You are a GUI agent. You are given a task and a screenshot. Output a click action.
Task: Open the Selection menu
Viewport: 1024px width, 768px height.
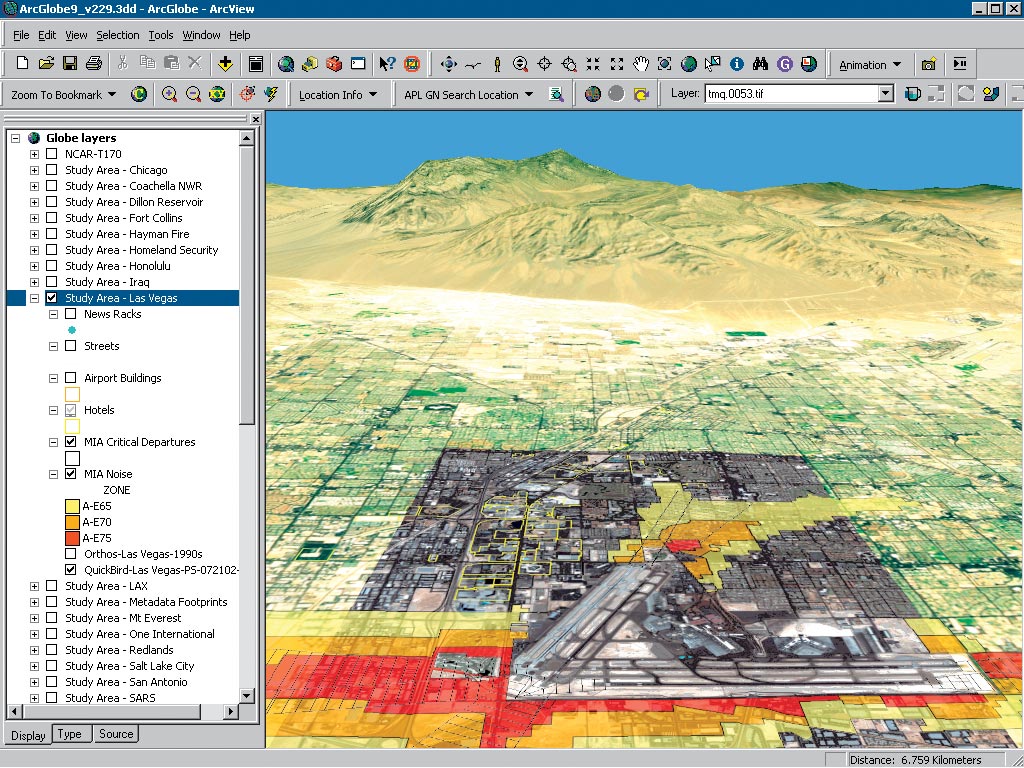pyautogui.click(x=117, y=35)
